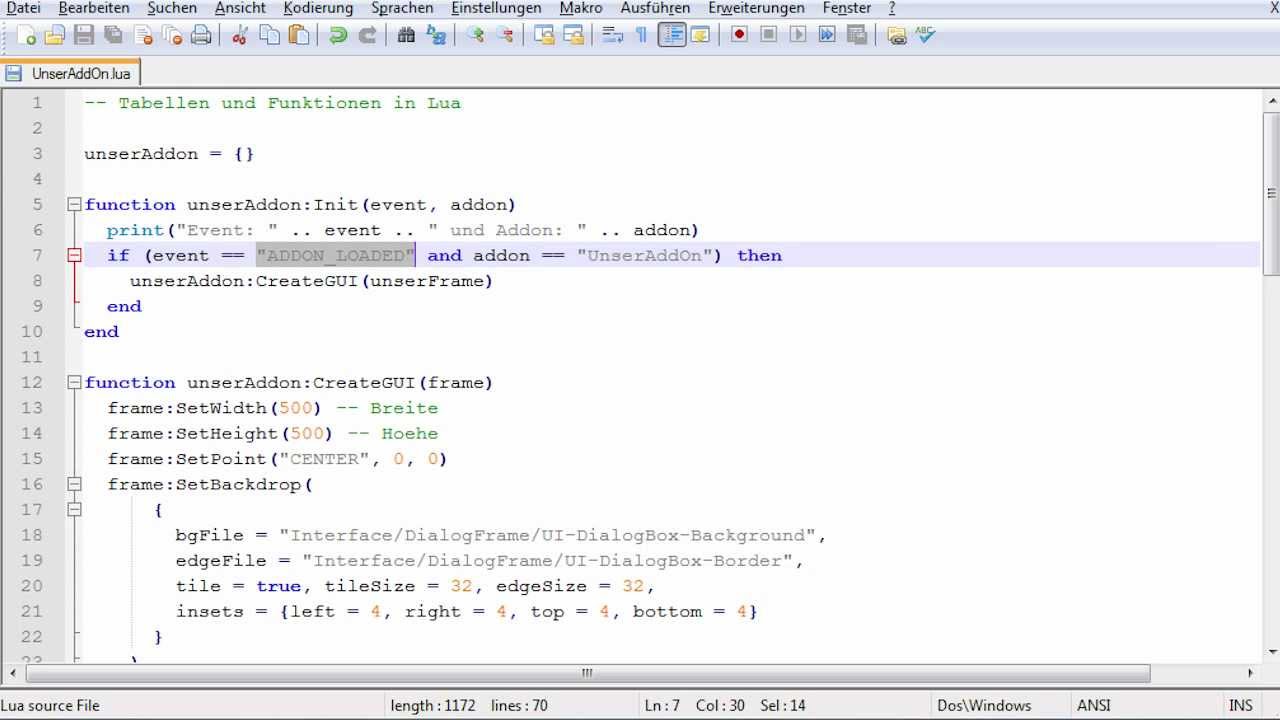1280x720 pixels.
Task: Click the Stop recording macro icon
Action: 768,35
